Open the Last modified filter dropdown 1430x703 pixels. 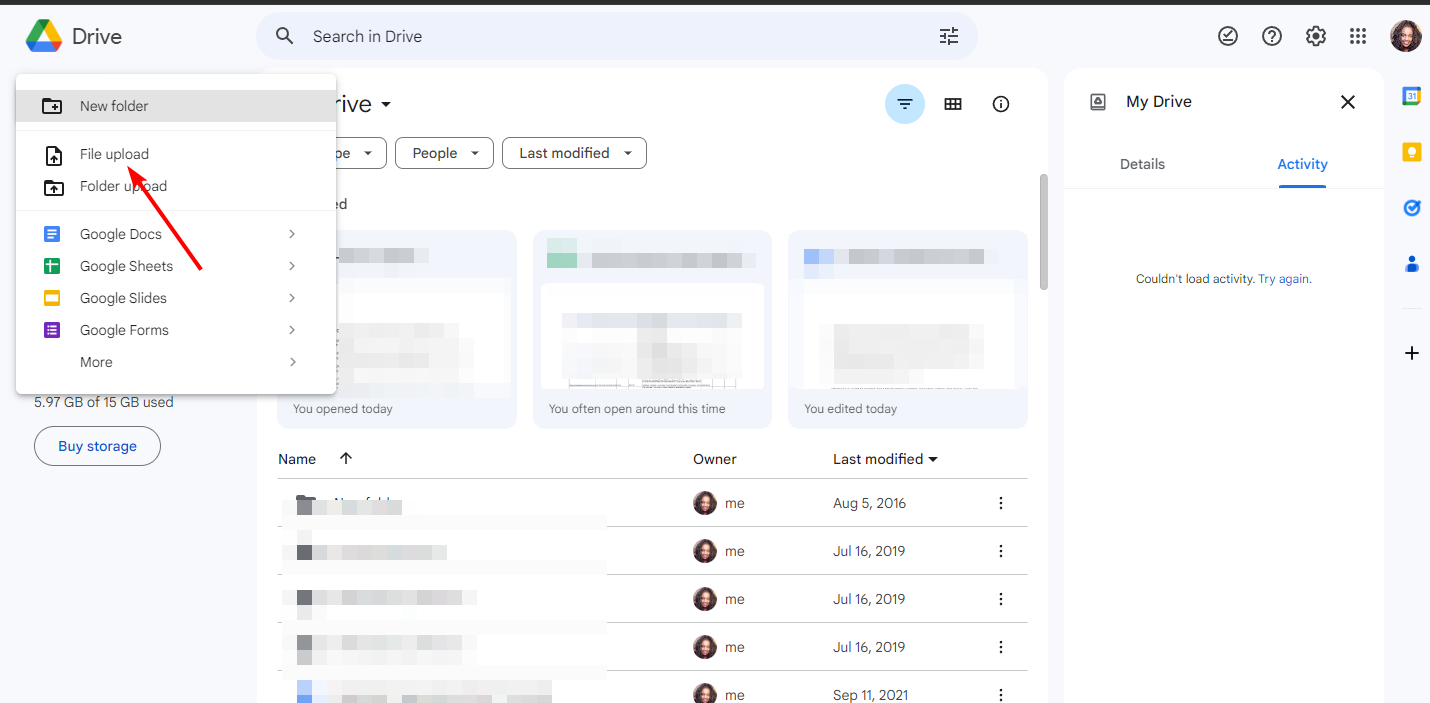pos(574,153)
